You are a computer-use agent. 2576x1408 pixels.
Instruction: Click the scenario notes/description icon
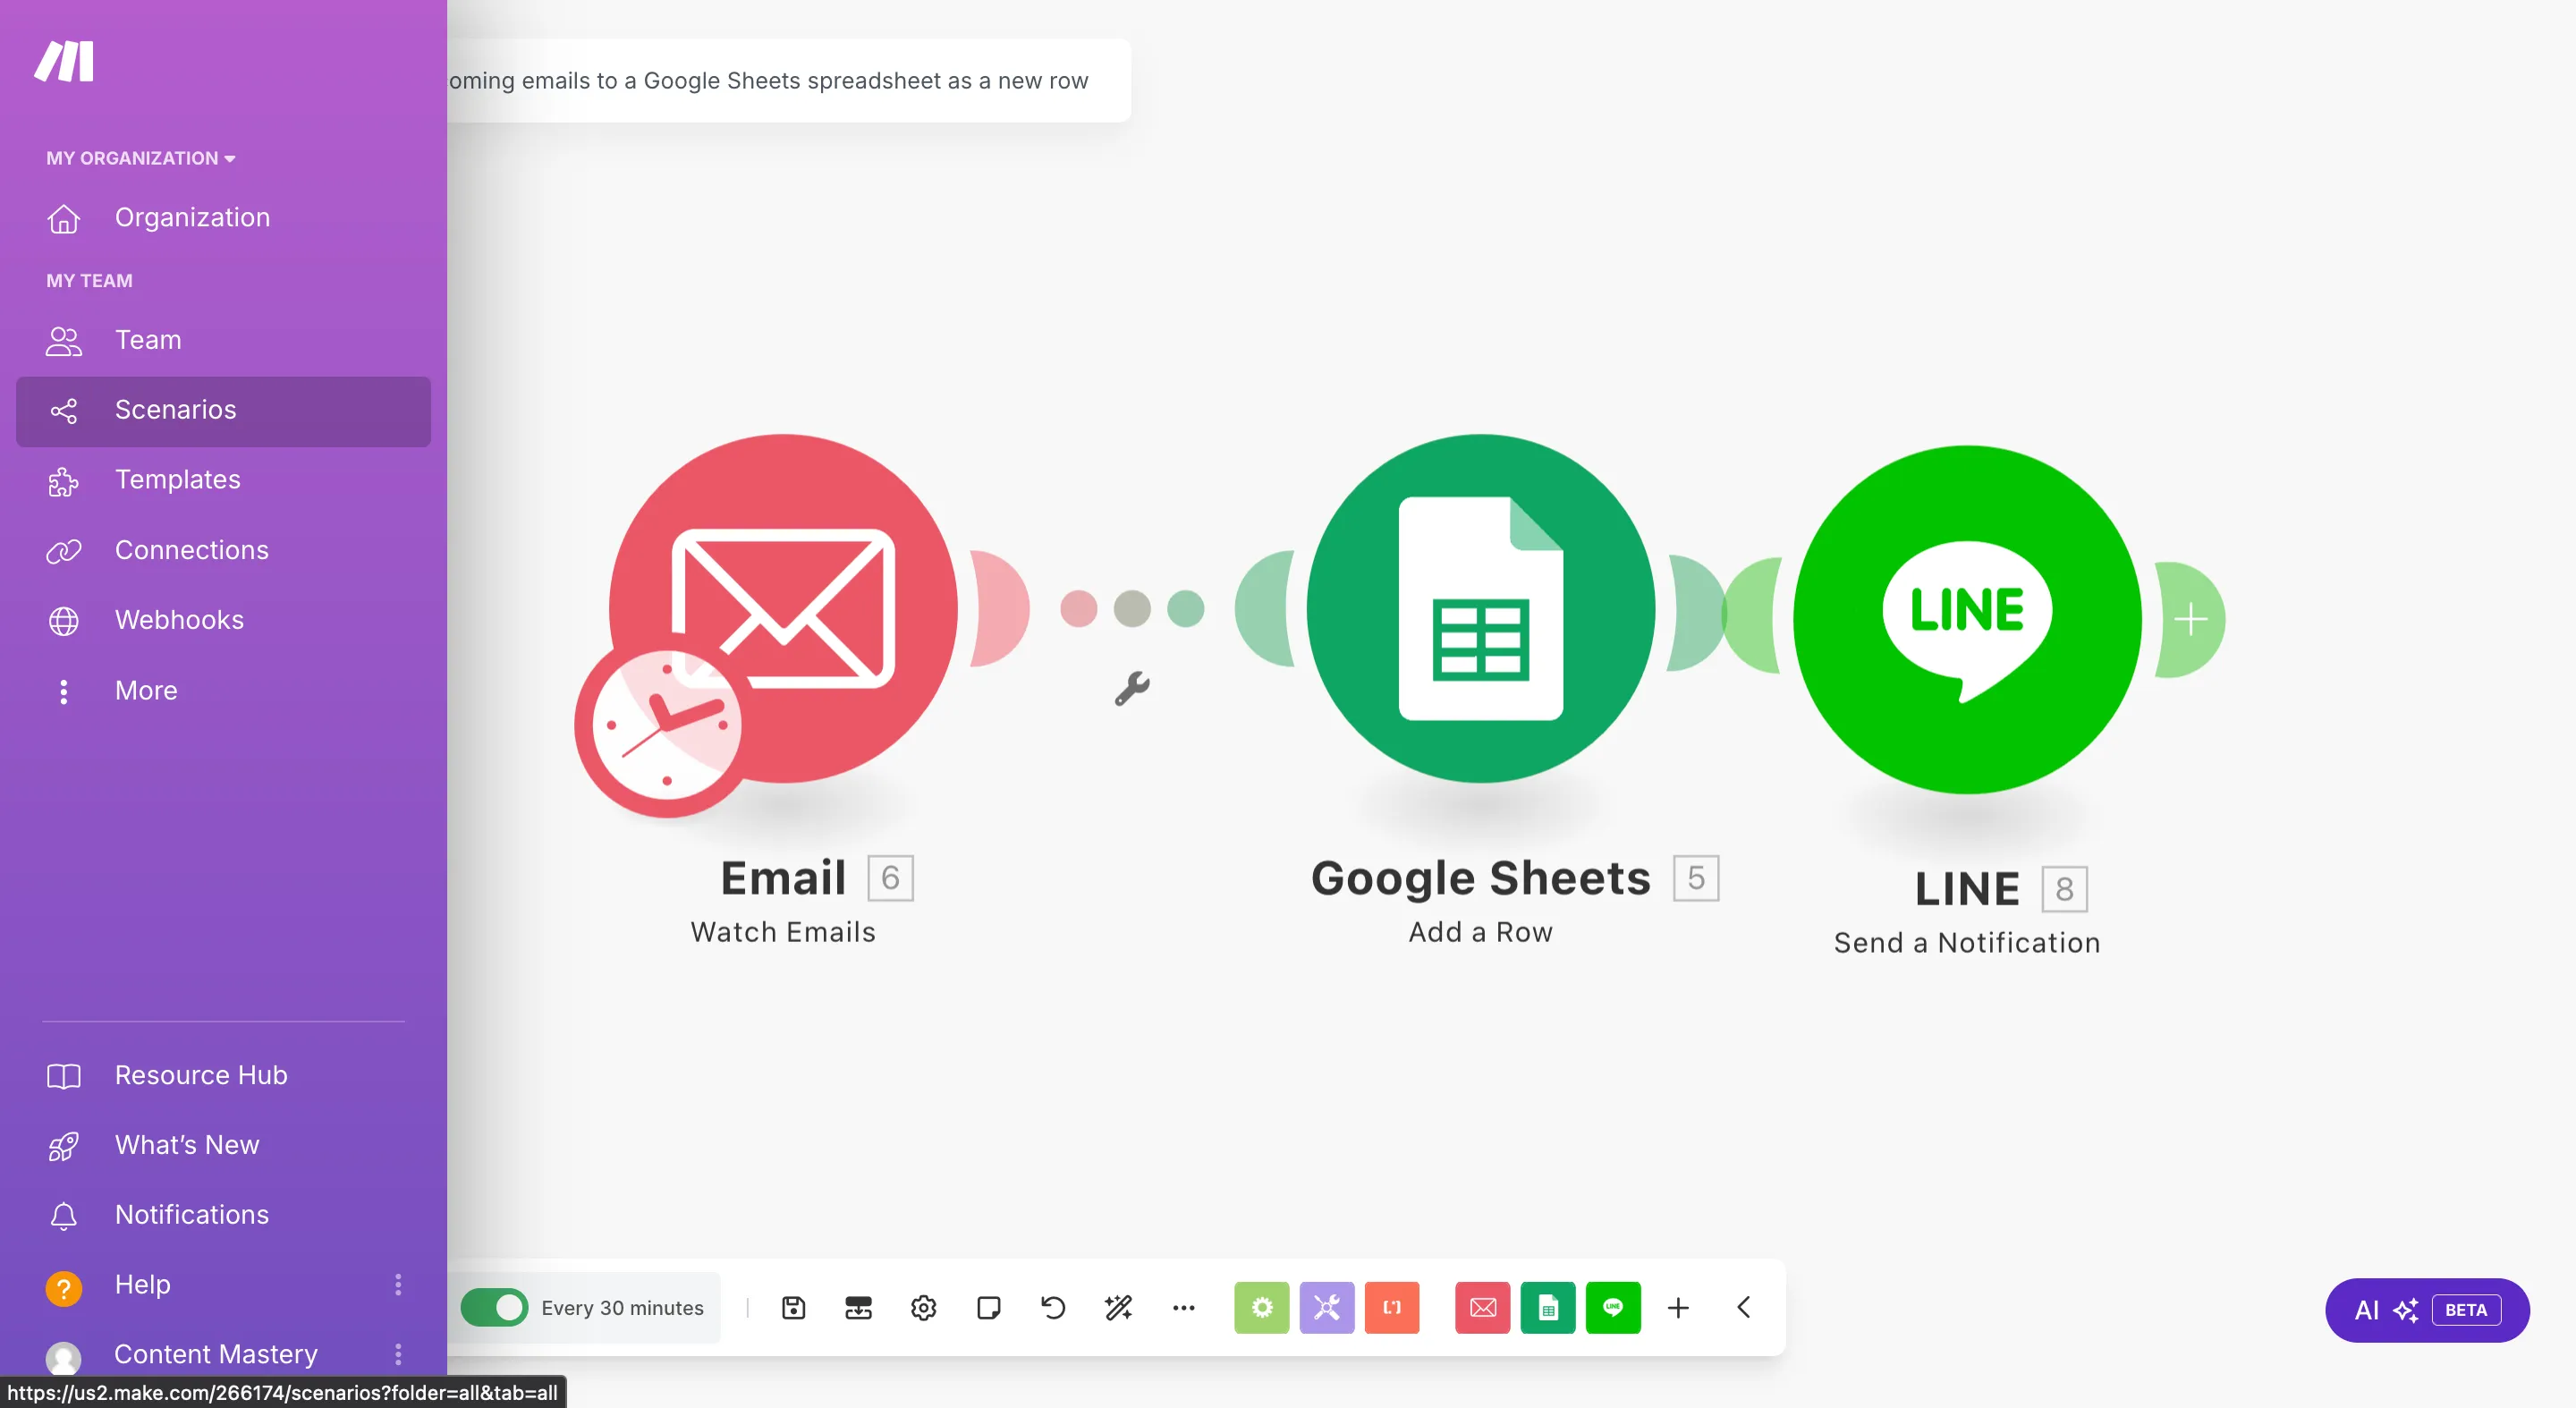point(987,1308)
